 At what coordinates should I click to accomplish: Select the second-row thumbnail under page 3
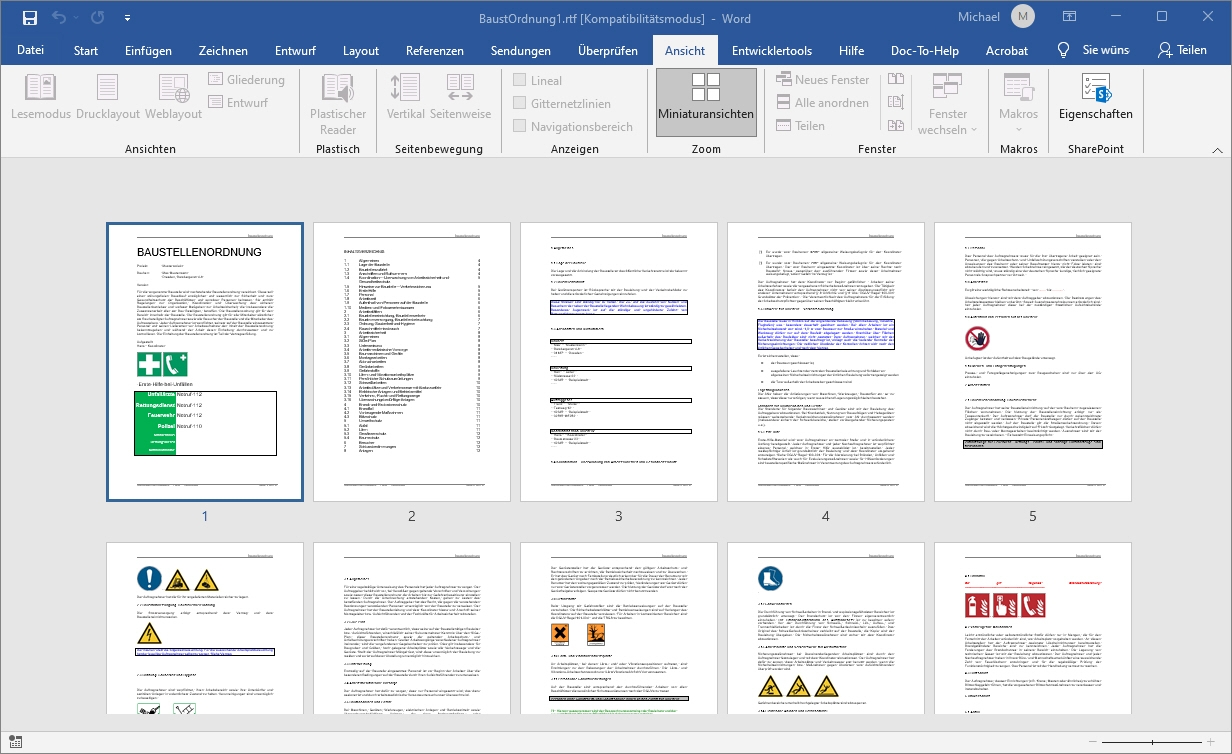tap(619, 629)
